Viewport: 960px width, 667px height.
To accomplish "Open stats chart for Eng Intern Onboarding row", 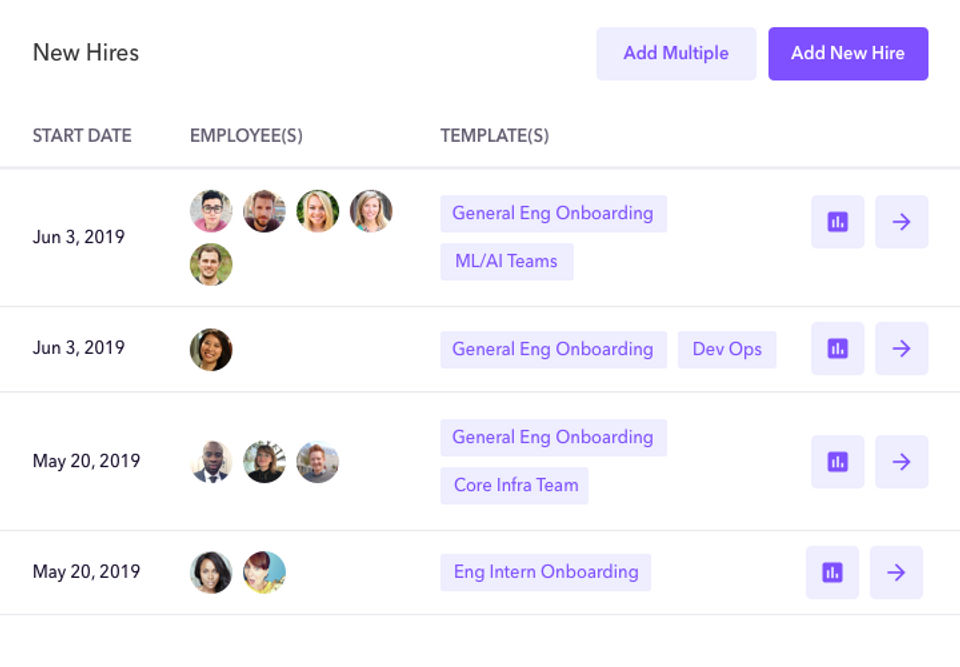I will (x=832, y=573).
